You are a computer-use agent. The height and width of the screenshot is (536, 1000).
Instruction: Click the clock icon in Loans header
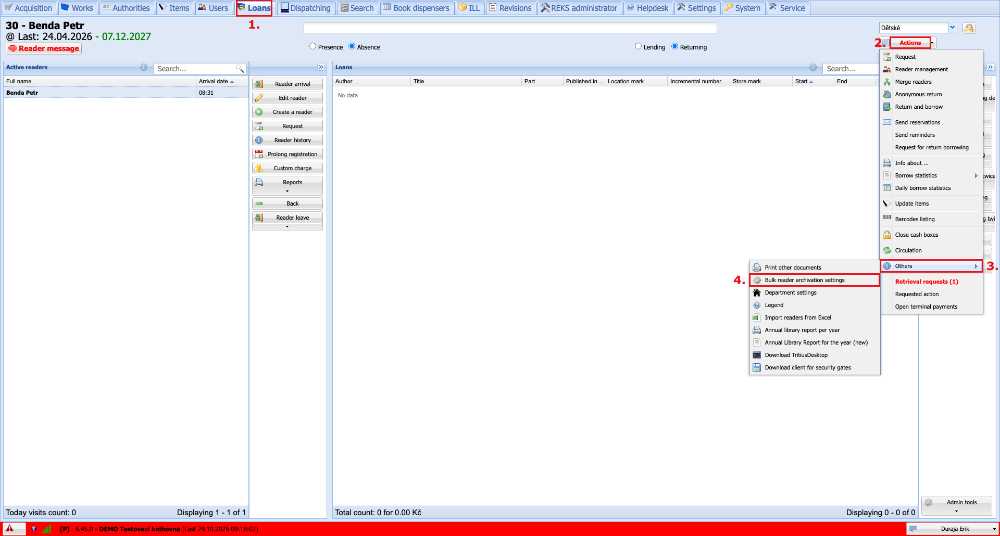point(813,68)
